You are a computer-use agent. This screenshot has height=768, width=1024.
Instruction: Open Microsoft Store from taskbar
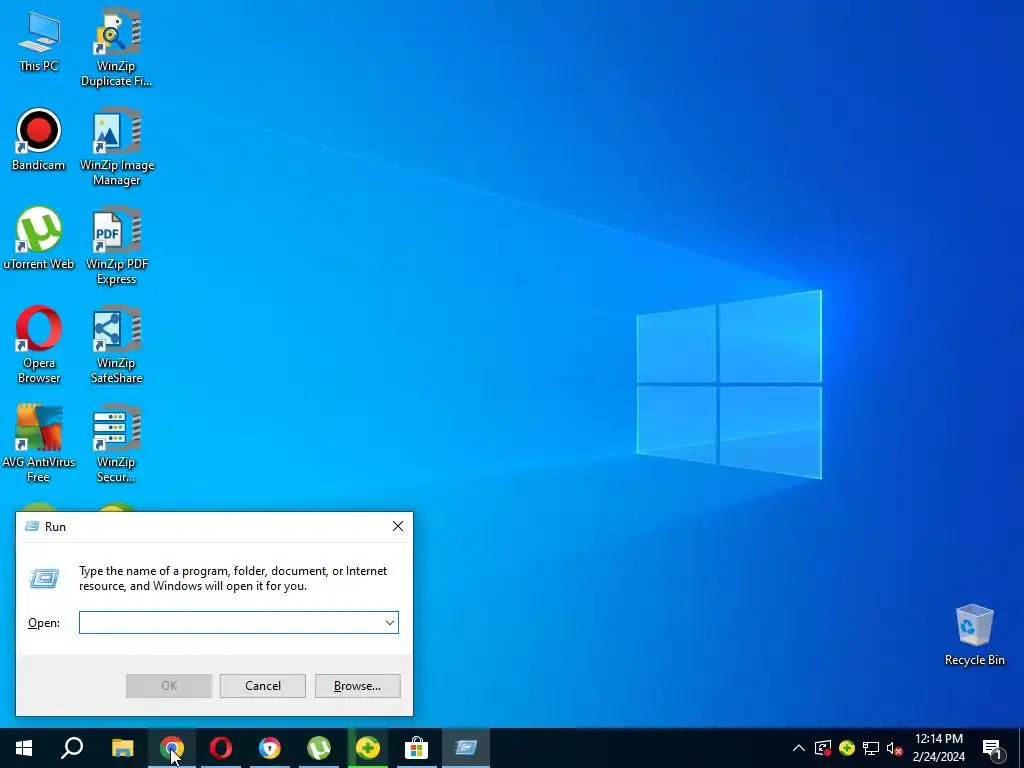417,748
